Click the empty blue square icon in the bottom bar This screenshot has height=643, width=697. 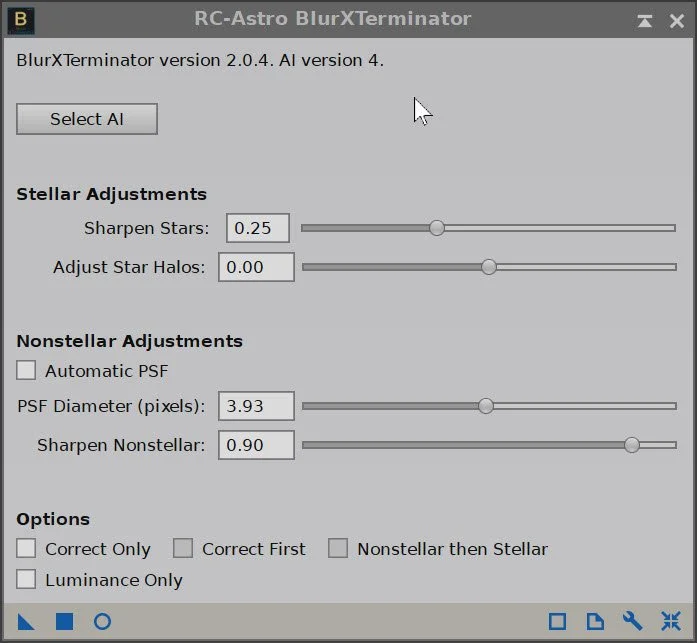click(557, 622)
